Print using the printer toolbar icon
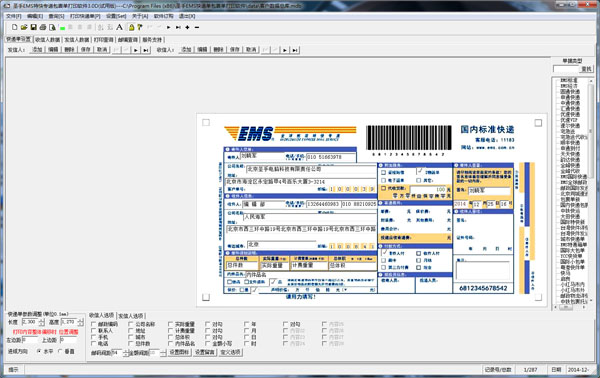Viewport: 600px width, 378px height. 43,27
